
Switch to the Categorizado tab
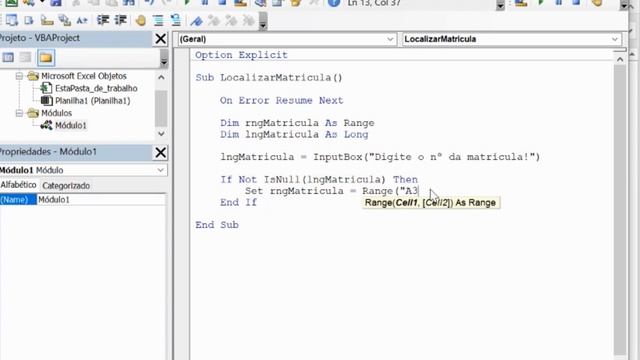pos(66,185)
